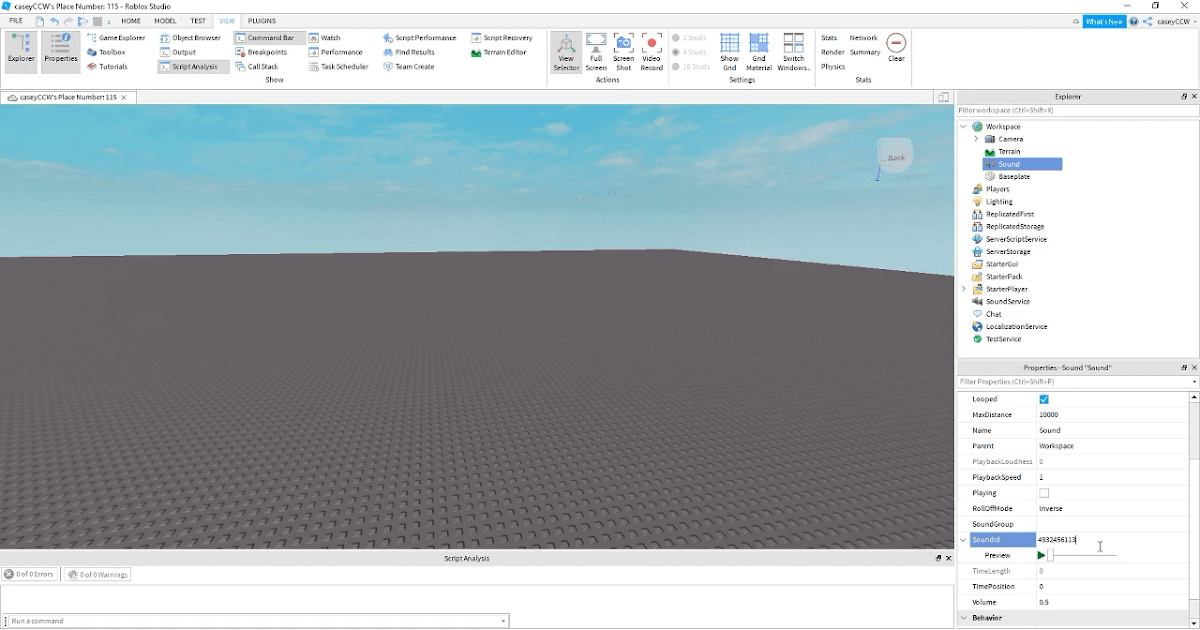
Task: Check the Playing checkbox
Action: tap(1044, 493)
